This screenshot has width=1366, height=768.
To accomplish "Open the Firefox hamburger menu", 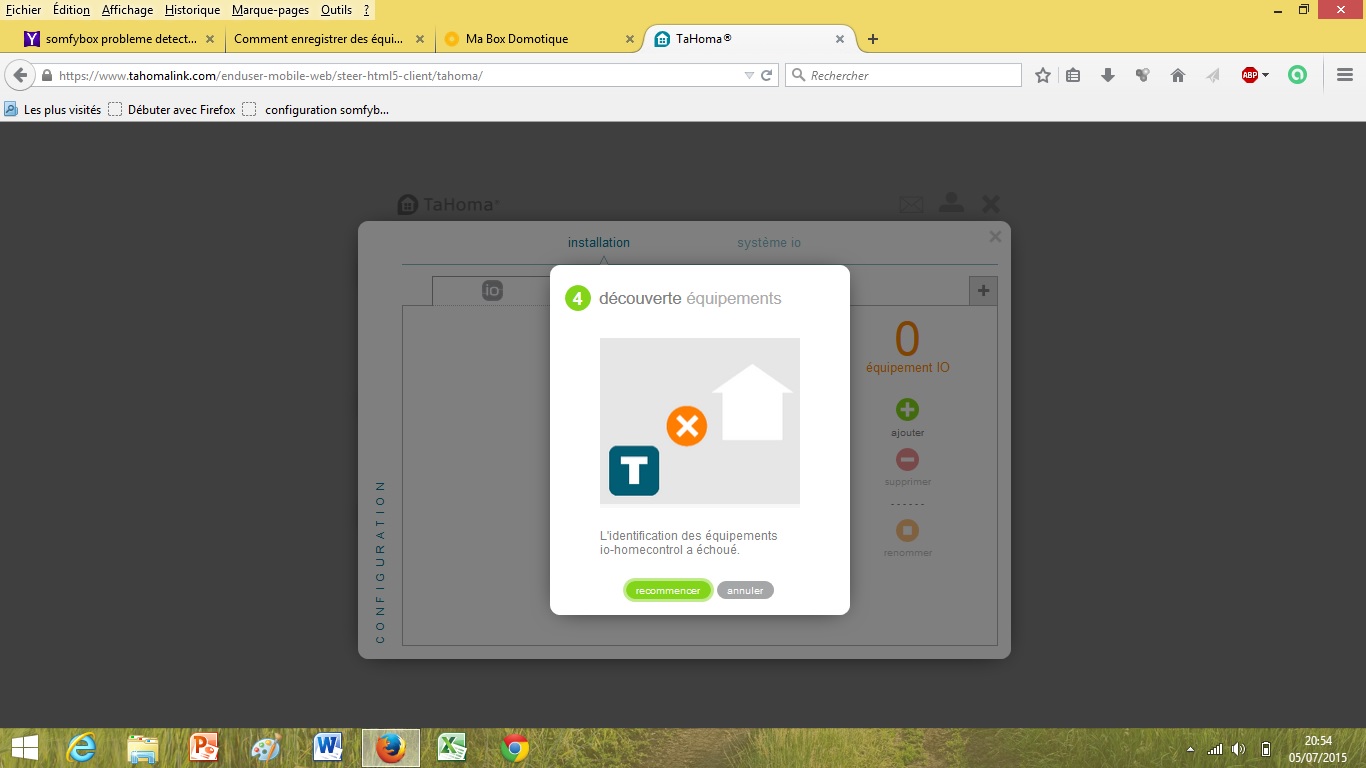I will (1344, 75).
